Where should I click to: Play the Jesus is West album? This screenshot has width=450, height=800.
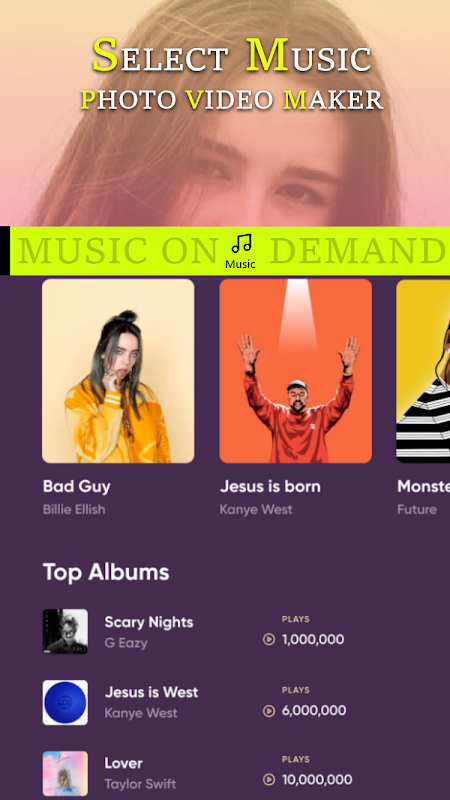(x=269, y=711)
